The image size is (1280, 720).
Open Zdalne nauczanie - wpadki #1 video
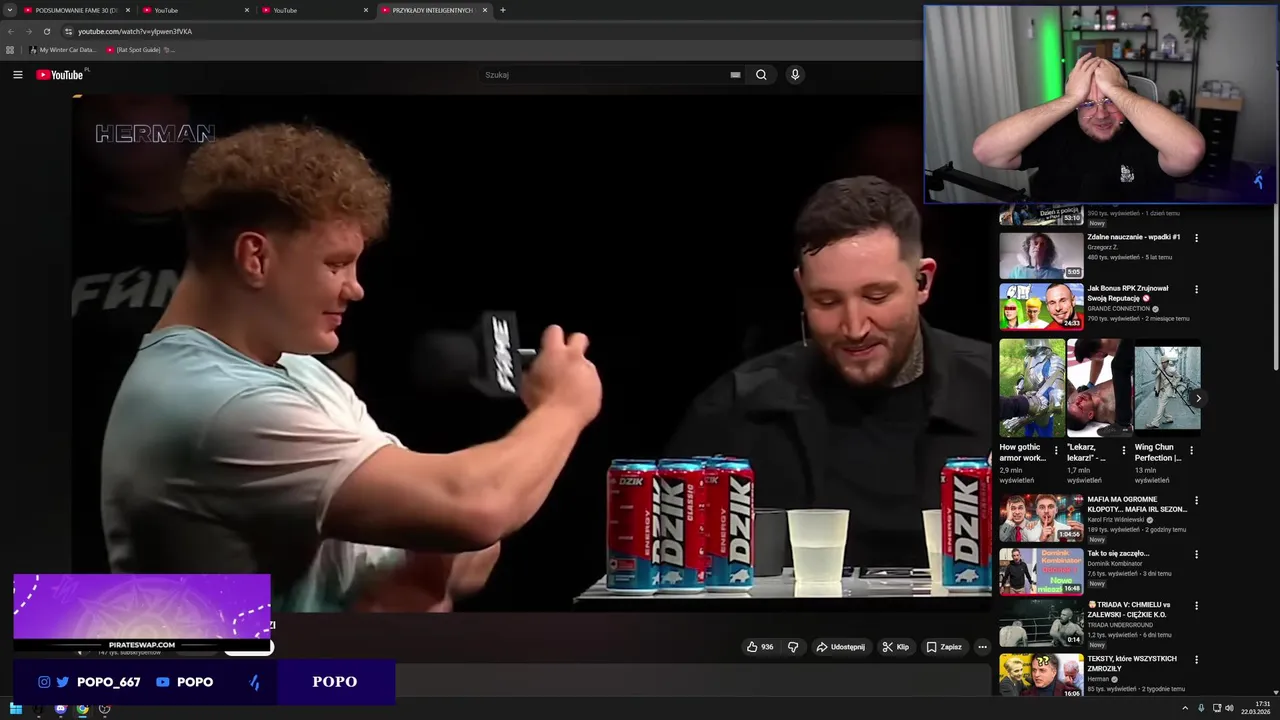tap(1134, 237)
